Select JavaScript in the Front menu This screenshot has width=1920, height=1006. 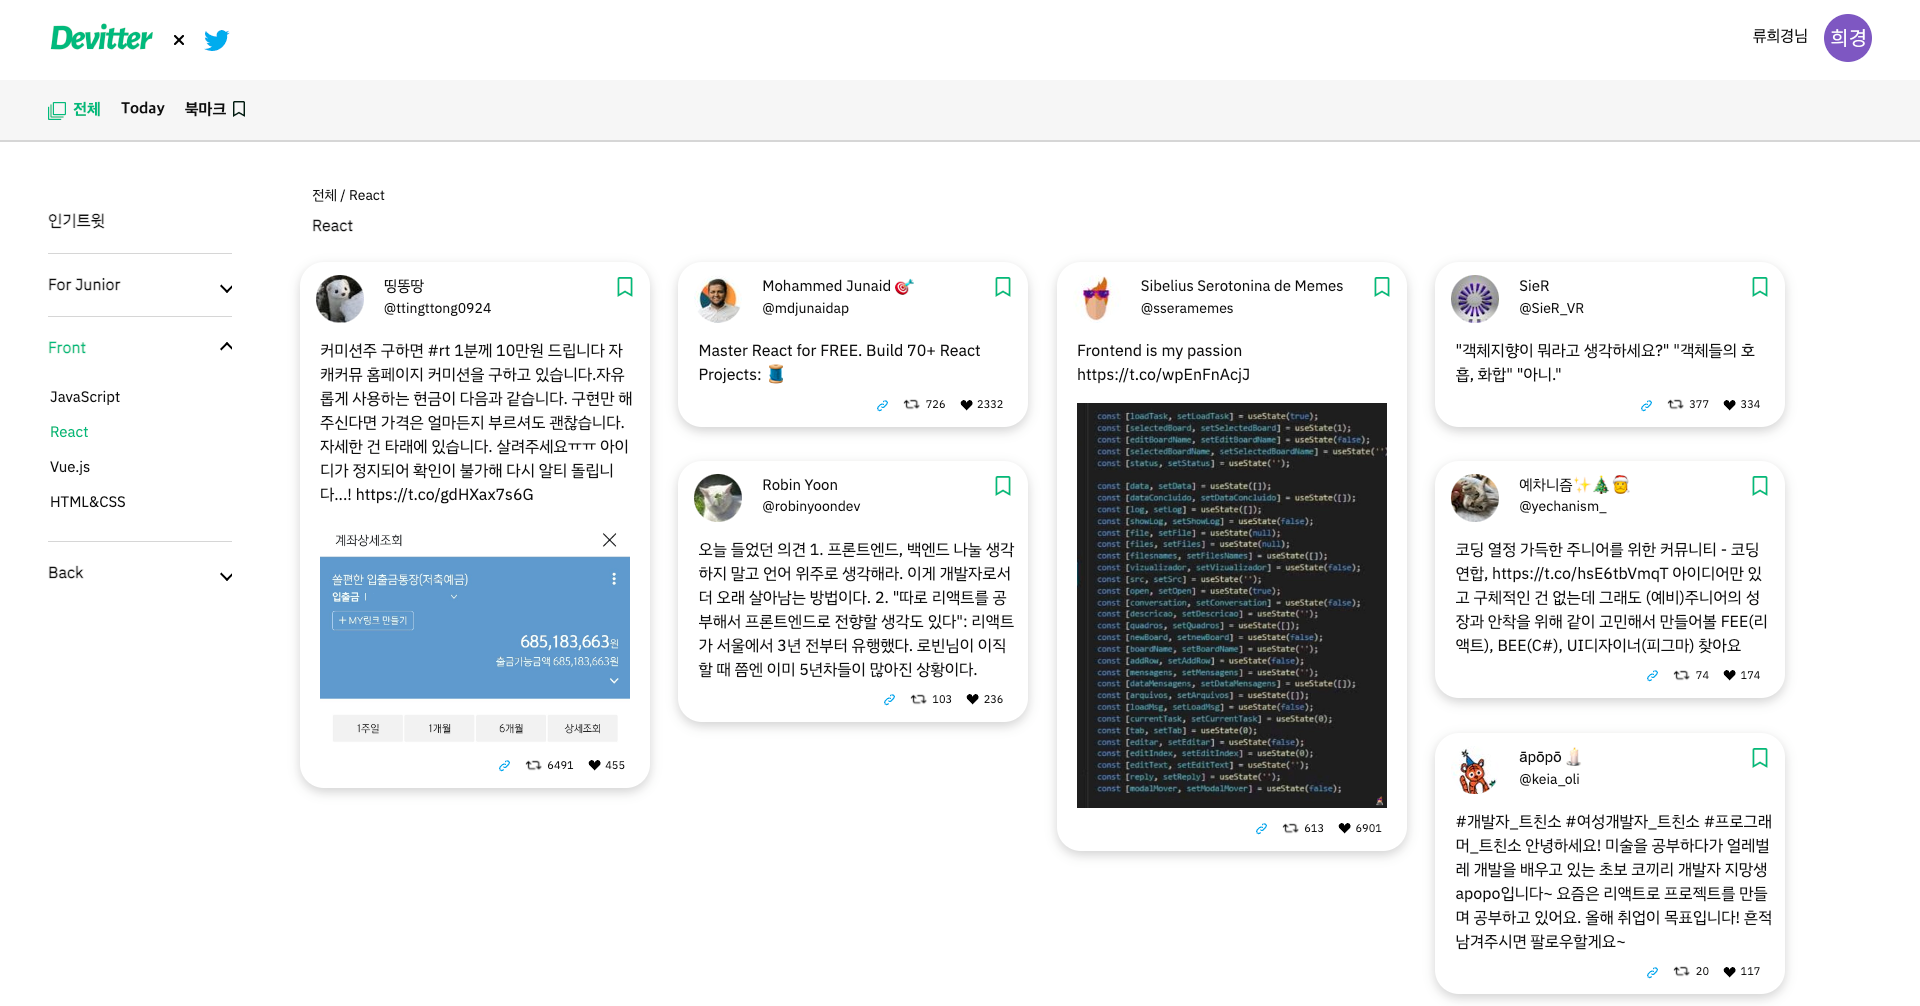click(x=85, y=397)
